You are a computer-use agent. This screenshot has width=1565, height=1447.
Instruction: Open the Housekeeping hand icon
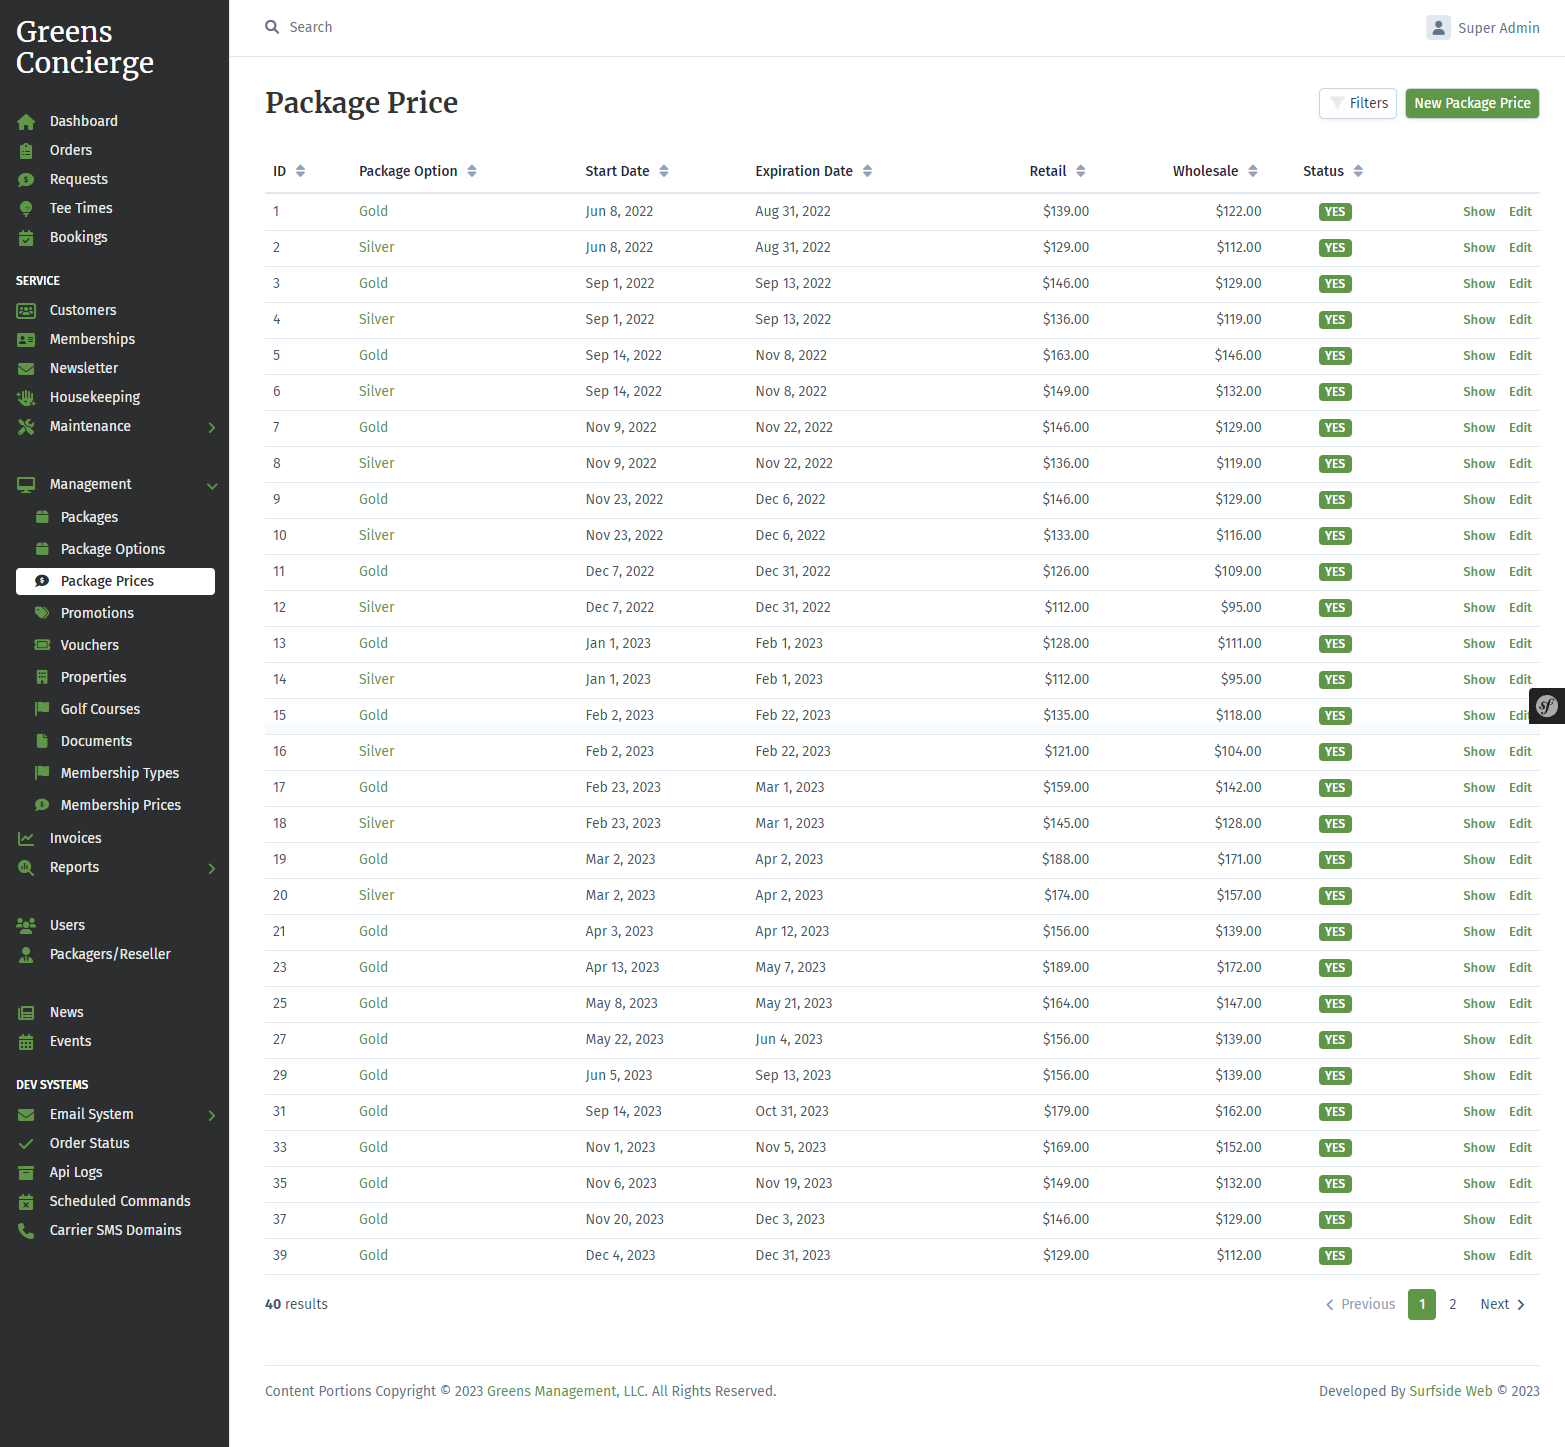click(26, 398)
